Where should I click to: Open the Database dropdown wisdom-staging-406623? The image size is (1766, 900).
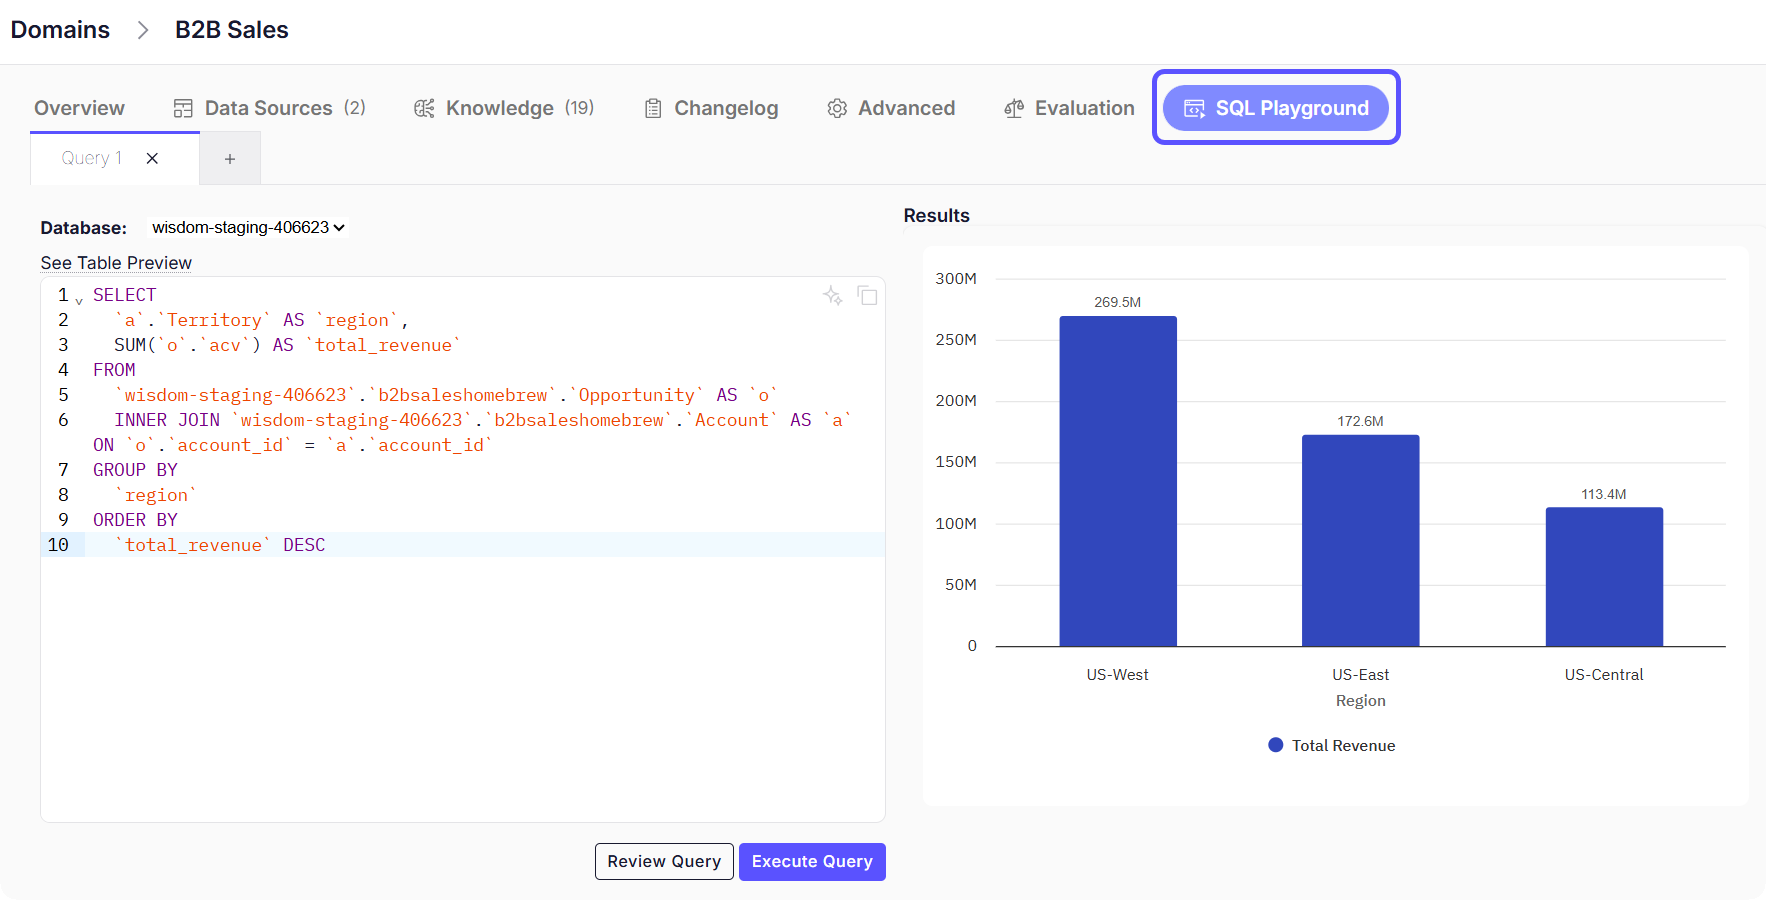(247, 227)
